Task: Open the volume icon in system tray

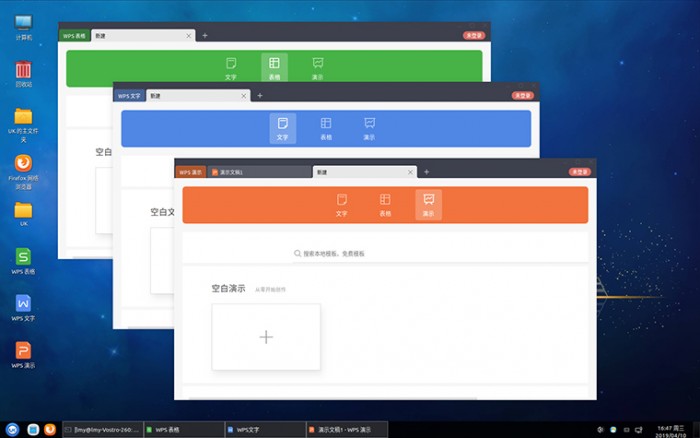Action: [600, 430]
